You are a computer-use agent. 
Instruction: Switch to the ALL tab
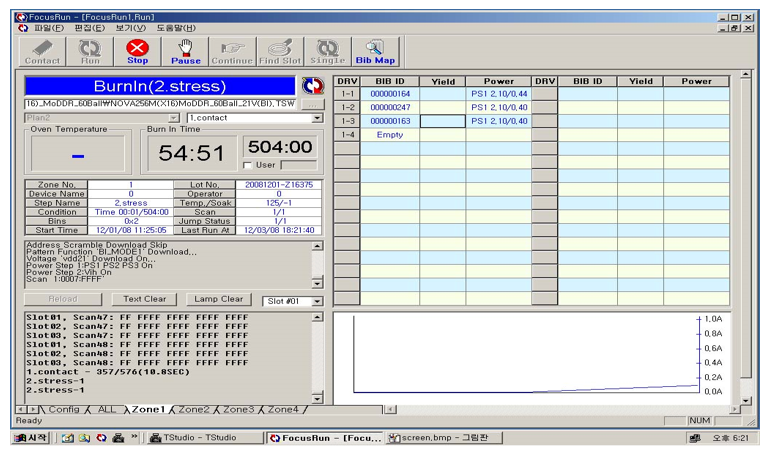click(x=107, y=409)
